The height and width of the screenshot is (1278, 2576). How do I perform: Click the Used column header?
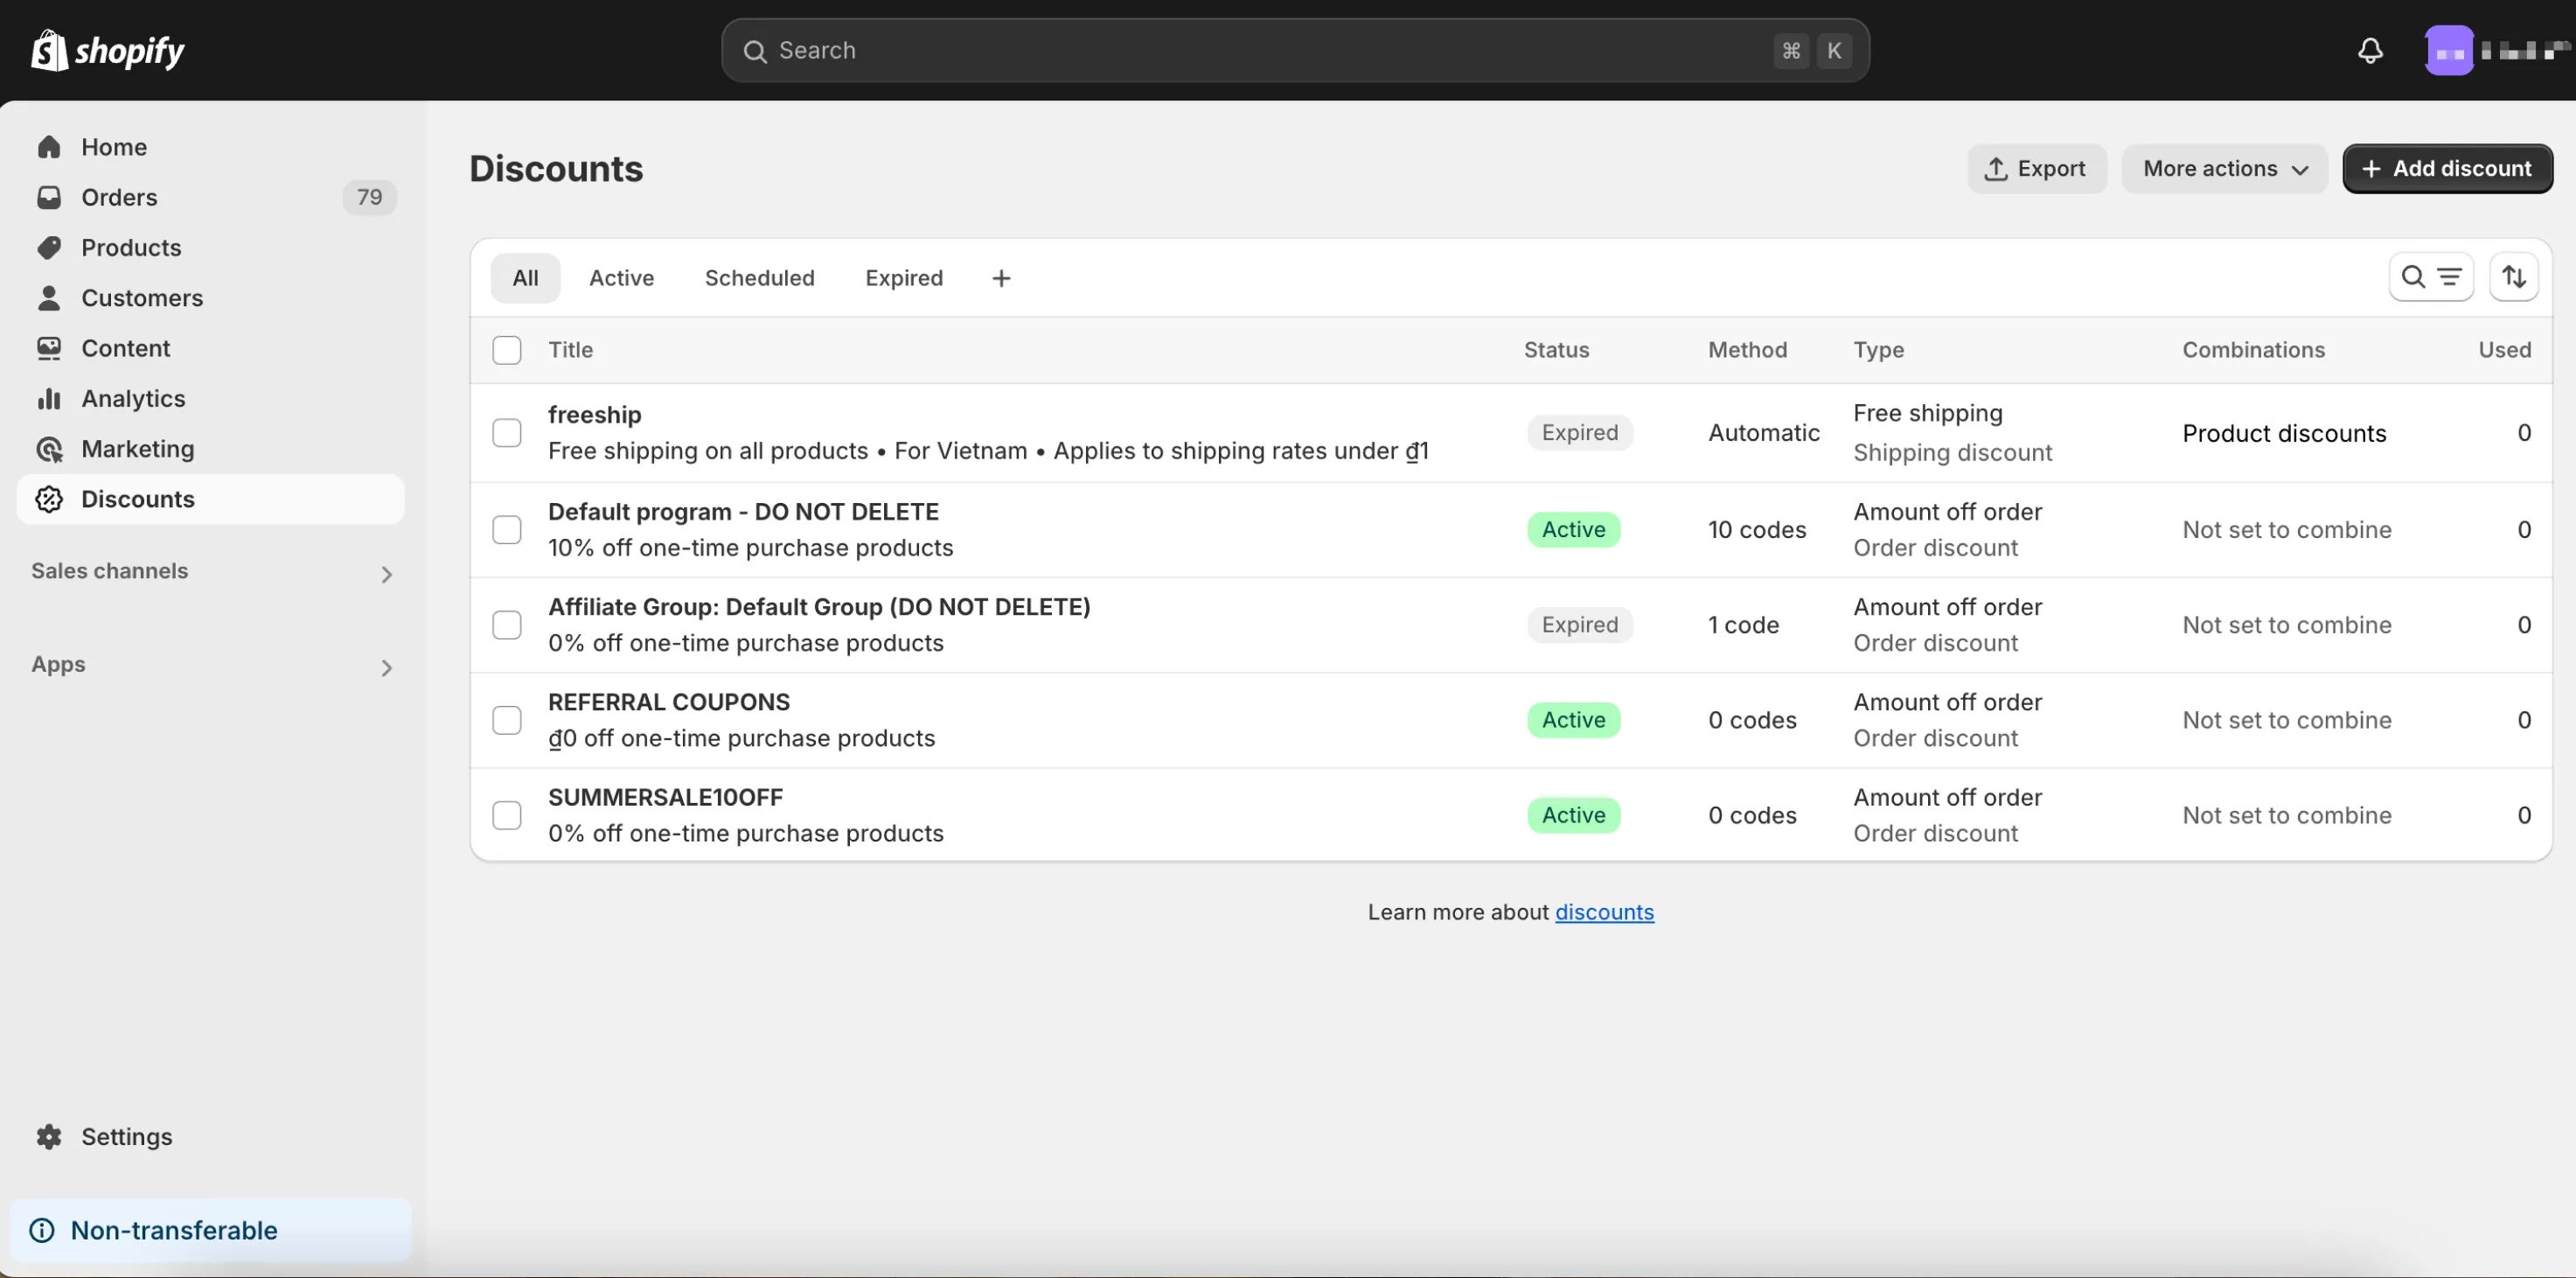tap(2504, 350)
